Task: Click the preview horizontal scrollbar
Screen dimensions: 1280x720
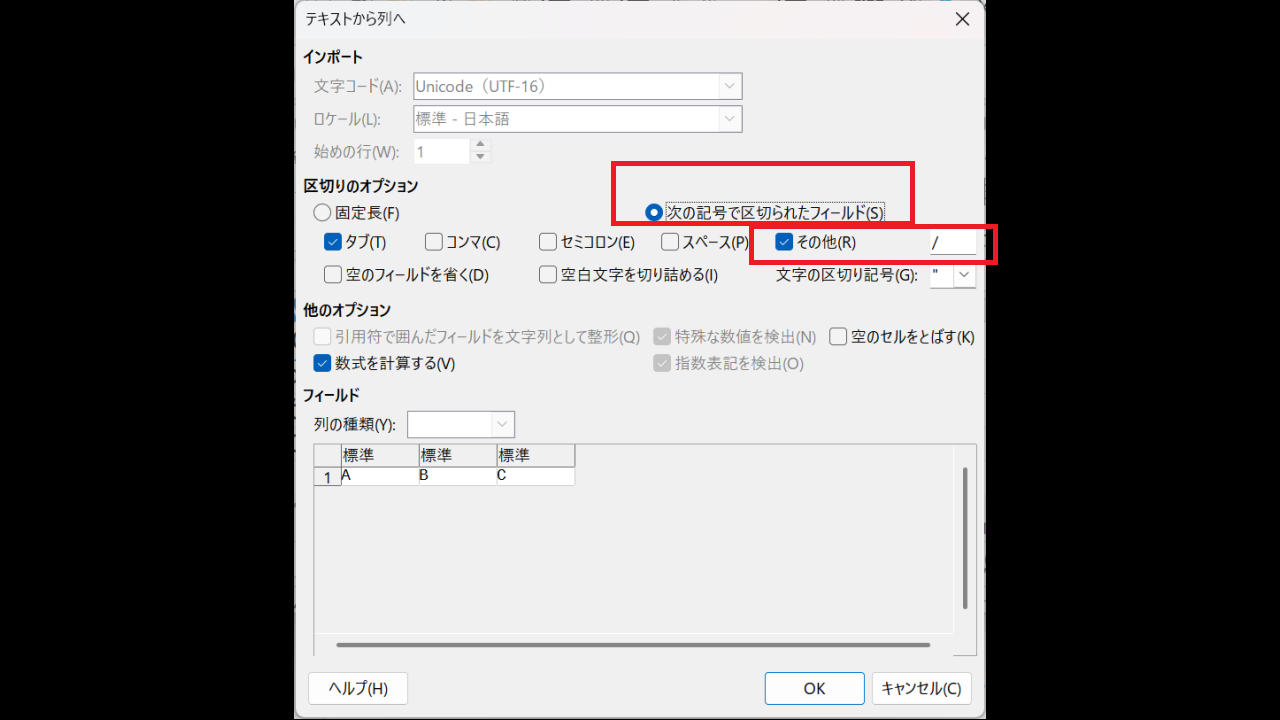Action: (x=633, y=645)
